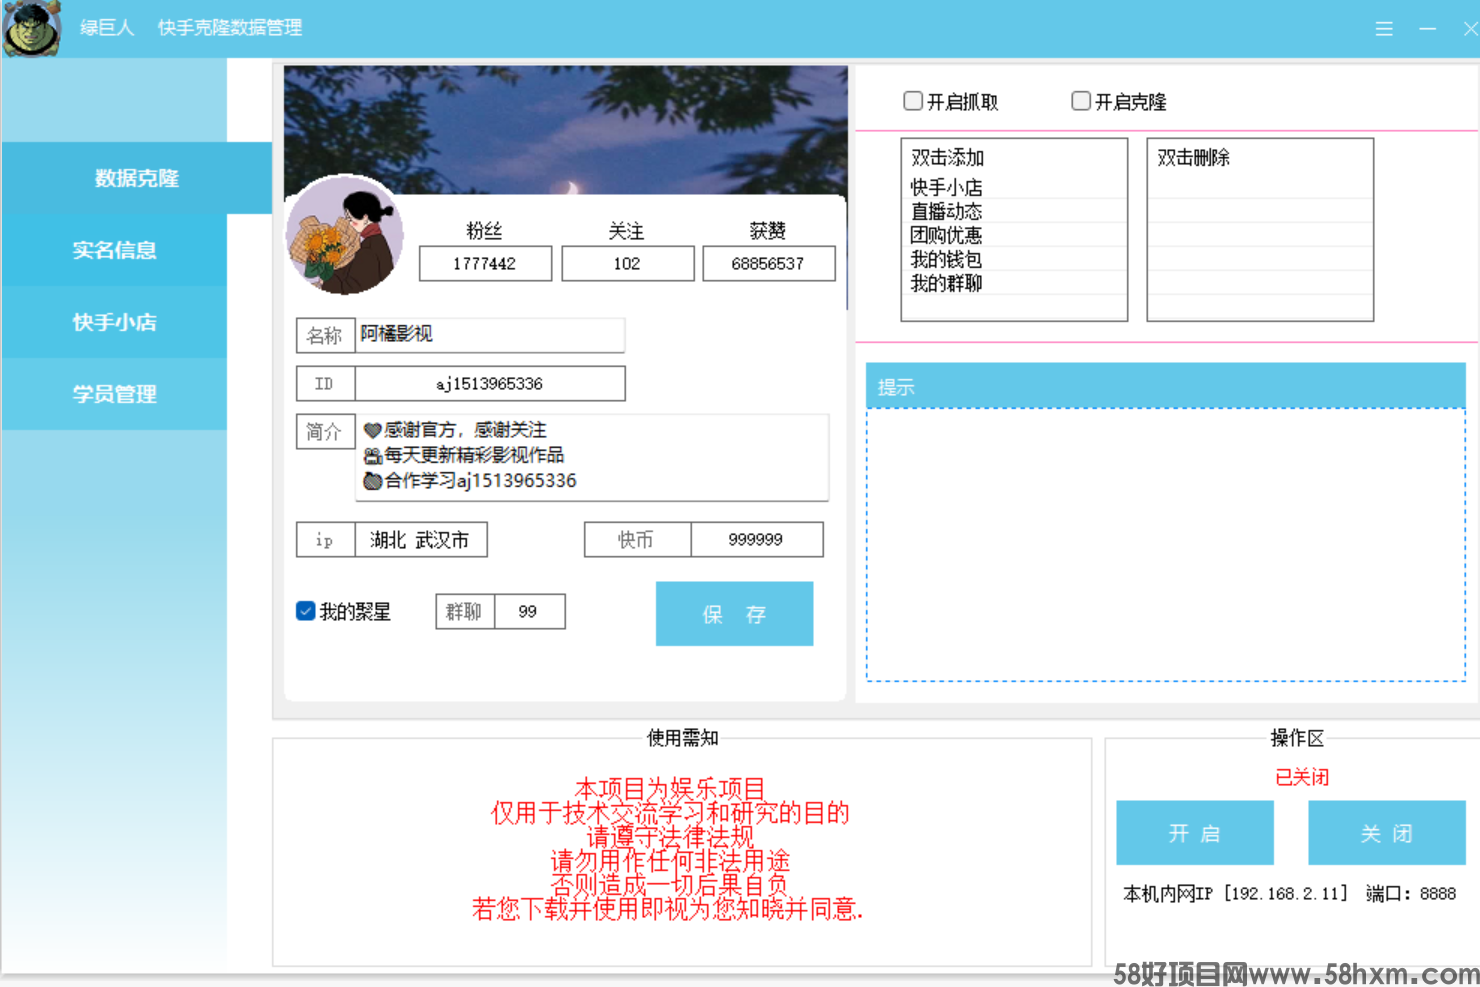The width and height of the screenshot is (1480, 987).
Task: Click the 保存 button
Action: click(734, 614)
